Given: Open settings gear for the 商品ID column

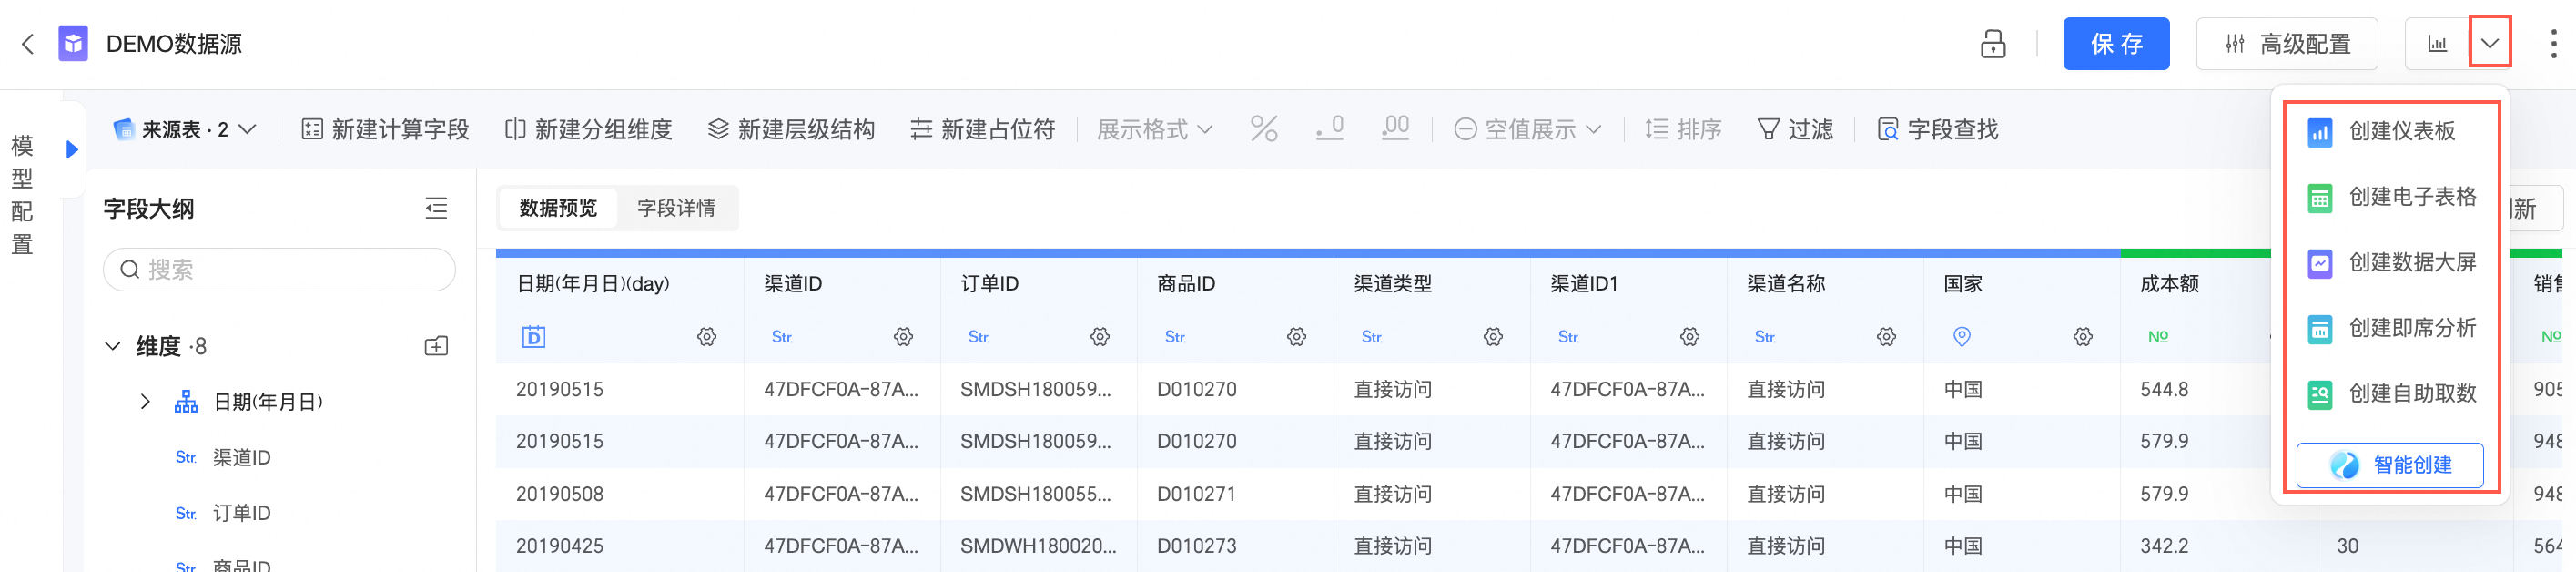Looking at the screenshot, I should click(x=1297, y=338).
